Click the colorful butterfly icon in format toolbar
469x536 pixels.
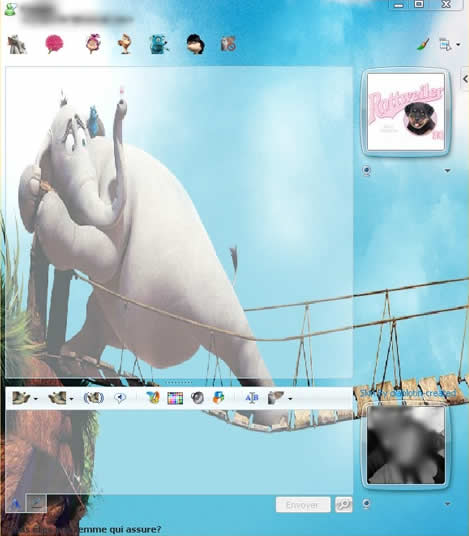click(153, 398)
